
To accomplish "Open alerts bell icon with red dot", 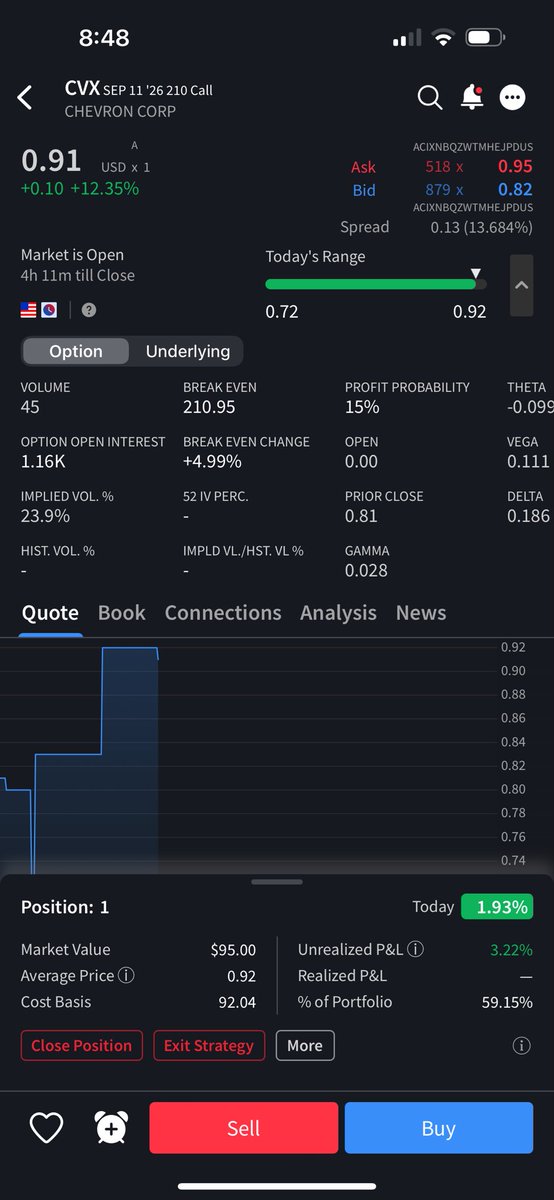I will pyautogui.click(x=471, y=97).
